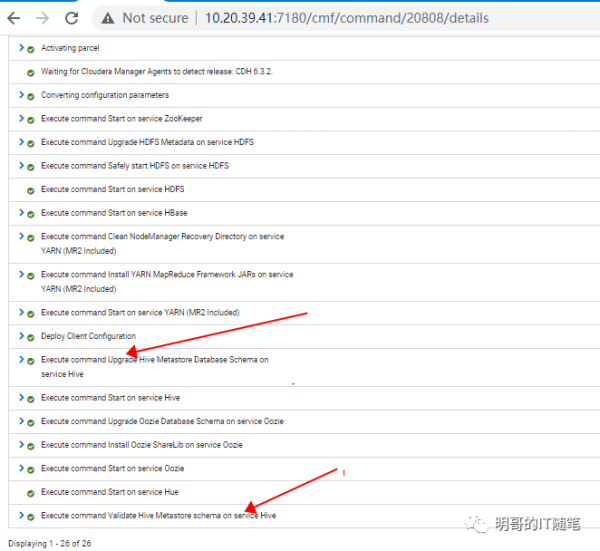The width and height of the screenshot is (600, 551).
Task: Expand Upgrade Hive Metastore Database Schema step
Action: tap(21, 359)
